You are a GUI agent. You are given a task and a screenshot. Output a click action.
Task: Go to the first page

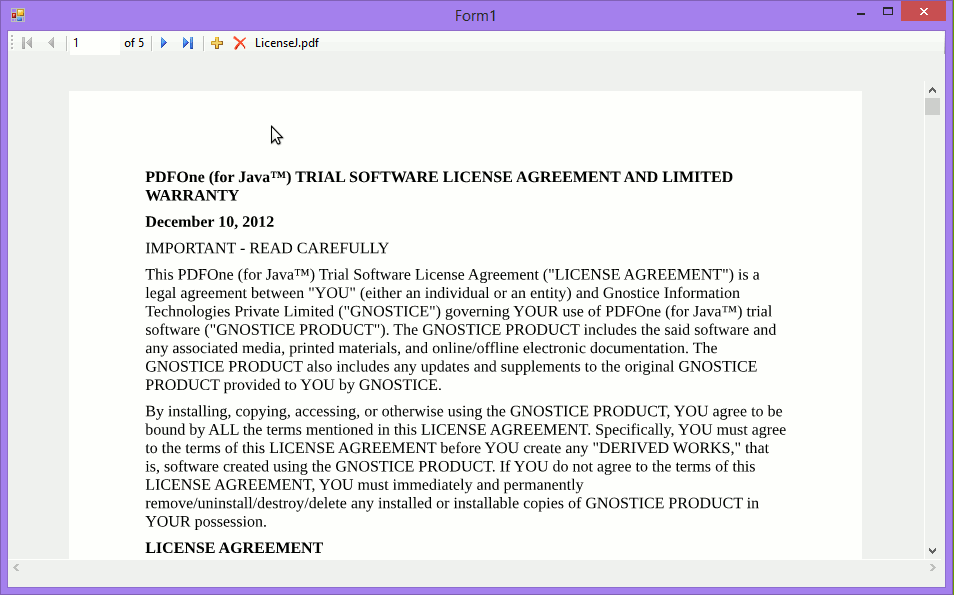click(x=26, y=42)
